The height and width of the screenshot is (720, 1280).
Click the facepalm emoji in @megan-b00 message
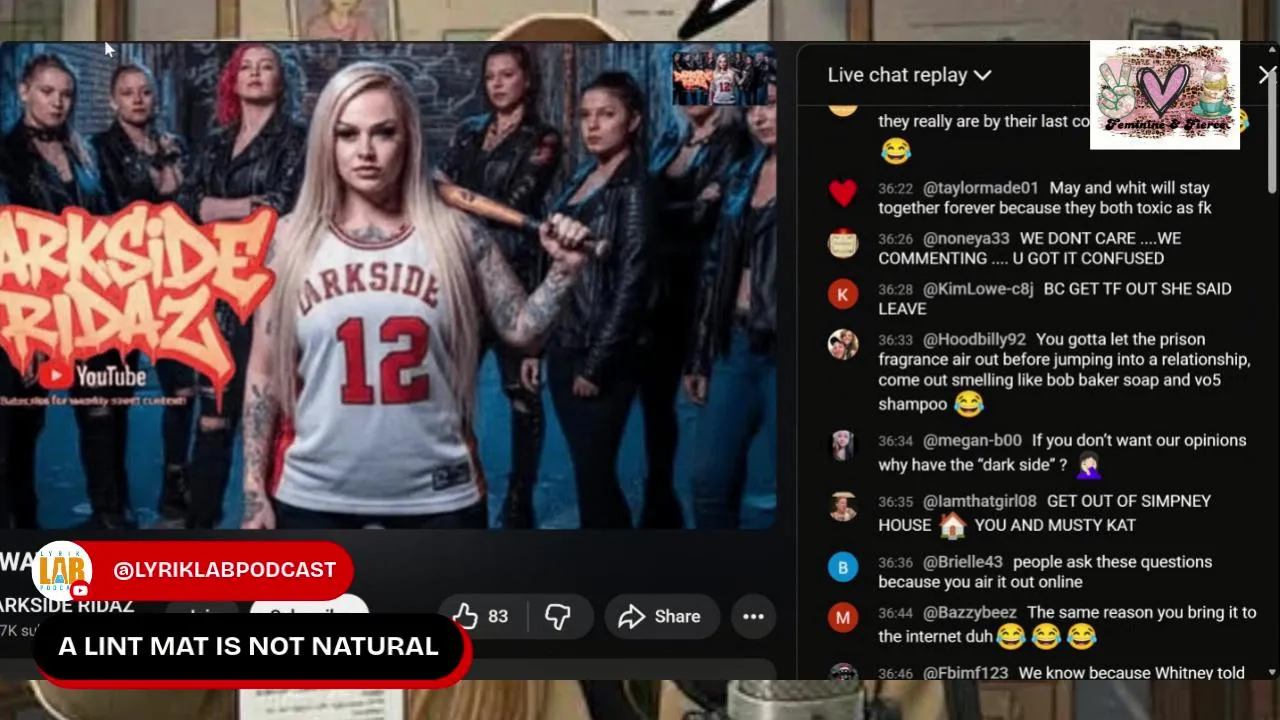(x=1088, y=465)
